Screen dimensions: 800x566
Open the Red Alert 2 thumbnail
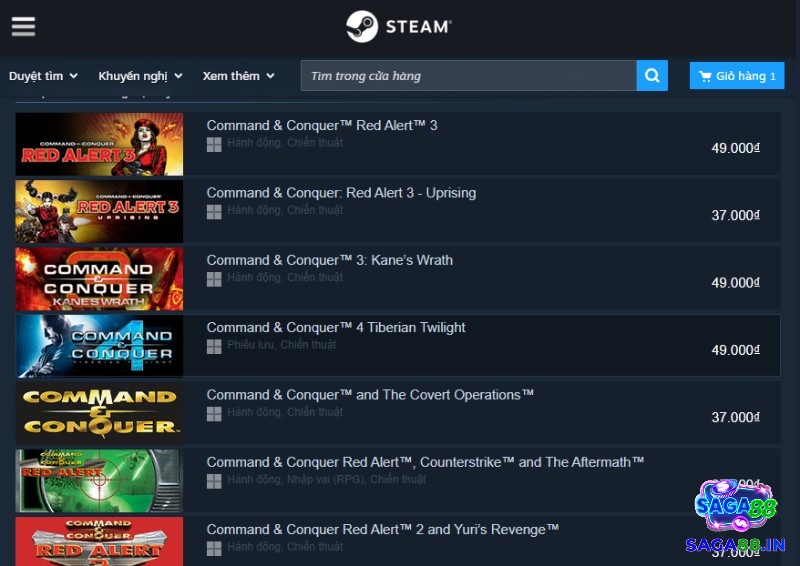click(x=99, y=542)
